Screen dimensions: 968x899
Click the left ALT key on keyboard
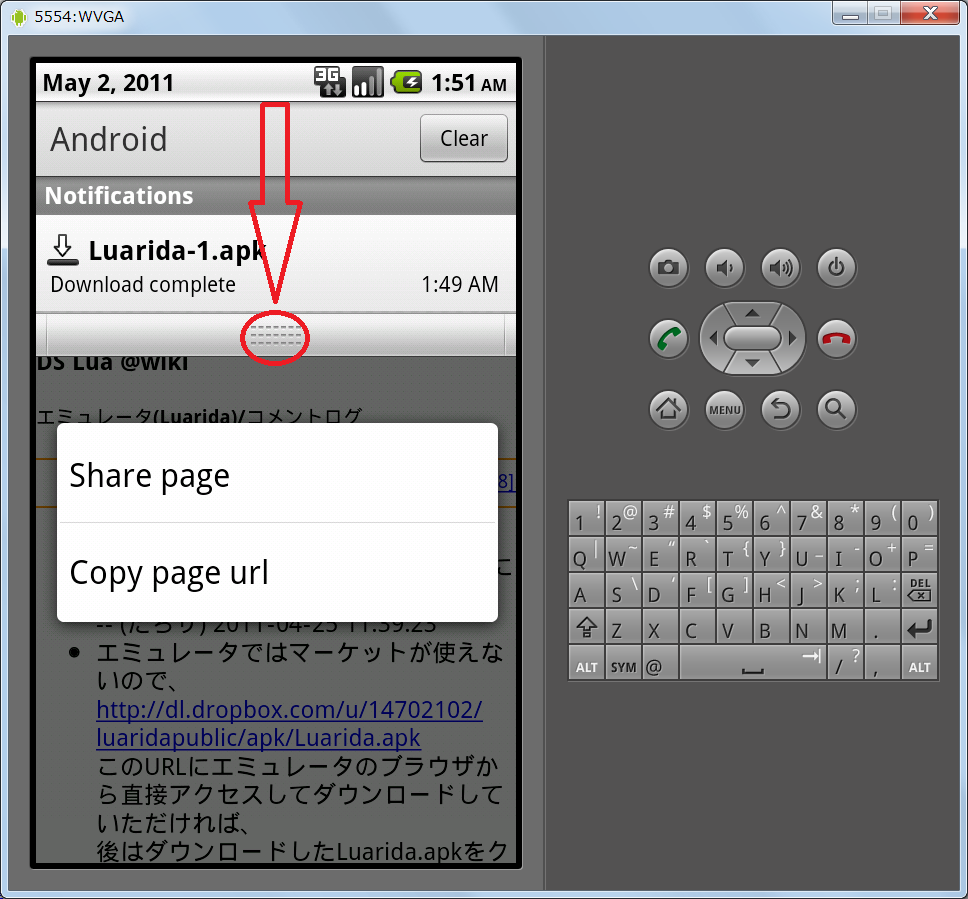point(586,662)
